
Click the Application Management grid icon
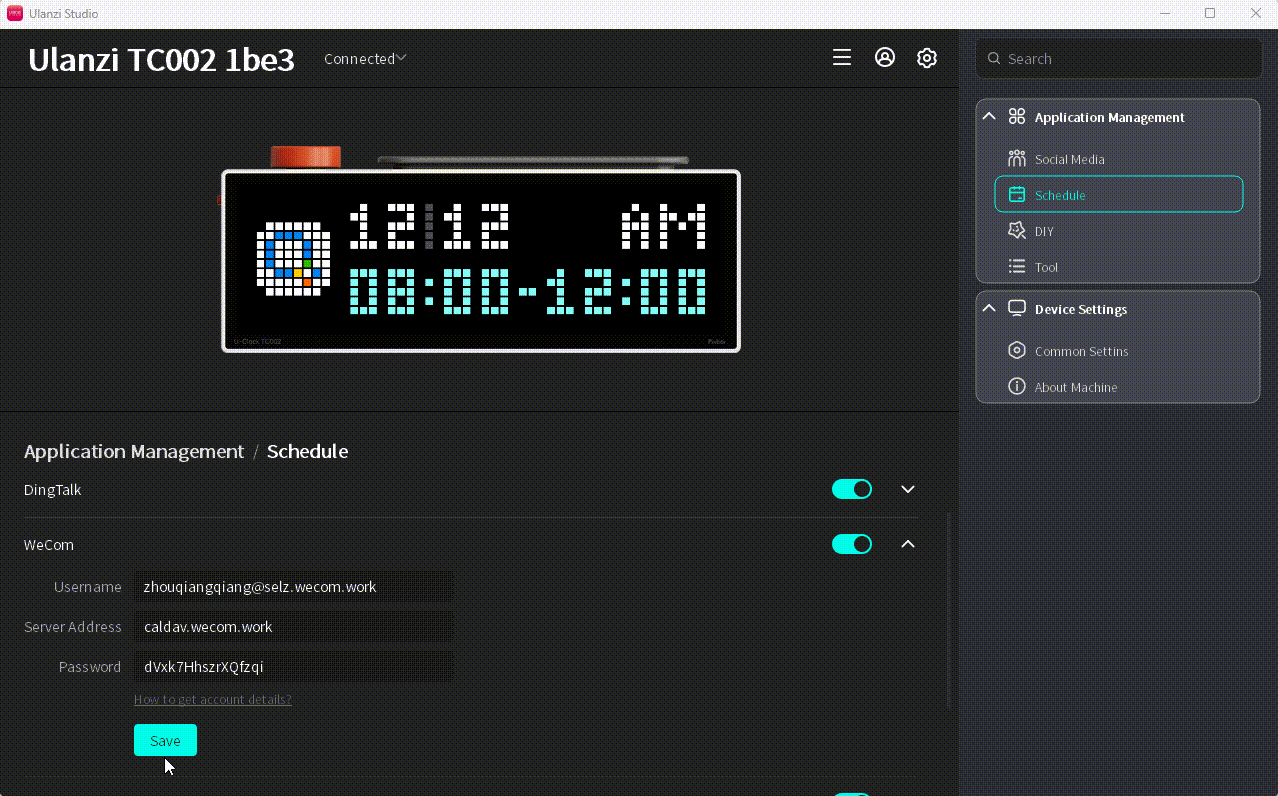(x=1017, y=117)
